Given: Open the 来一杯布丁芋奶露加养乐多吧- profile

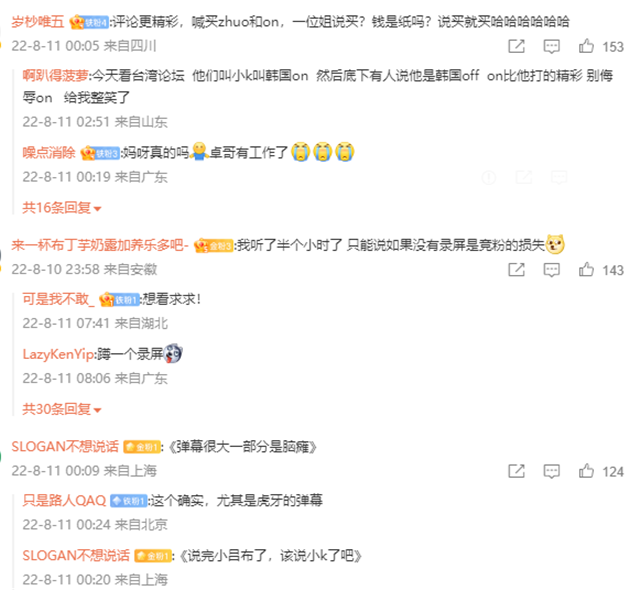Looking at the screenshot, I should pyautogui.click(x=100, y=245).
